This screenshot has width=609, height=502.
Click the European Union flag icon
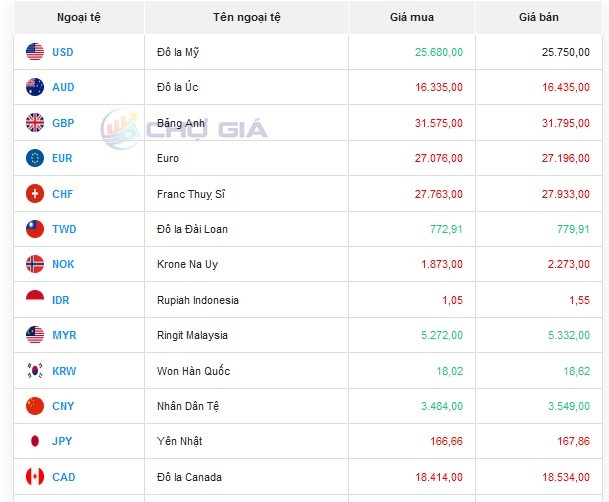pyautogui.click(x=35, y=158)
